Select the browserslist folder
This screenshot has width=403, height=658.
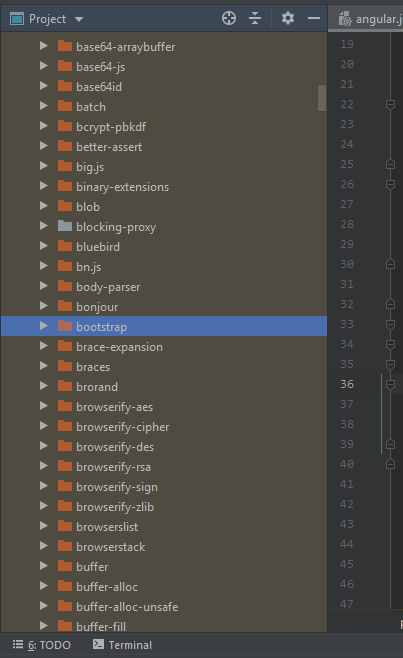(107, 527)
